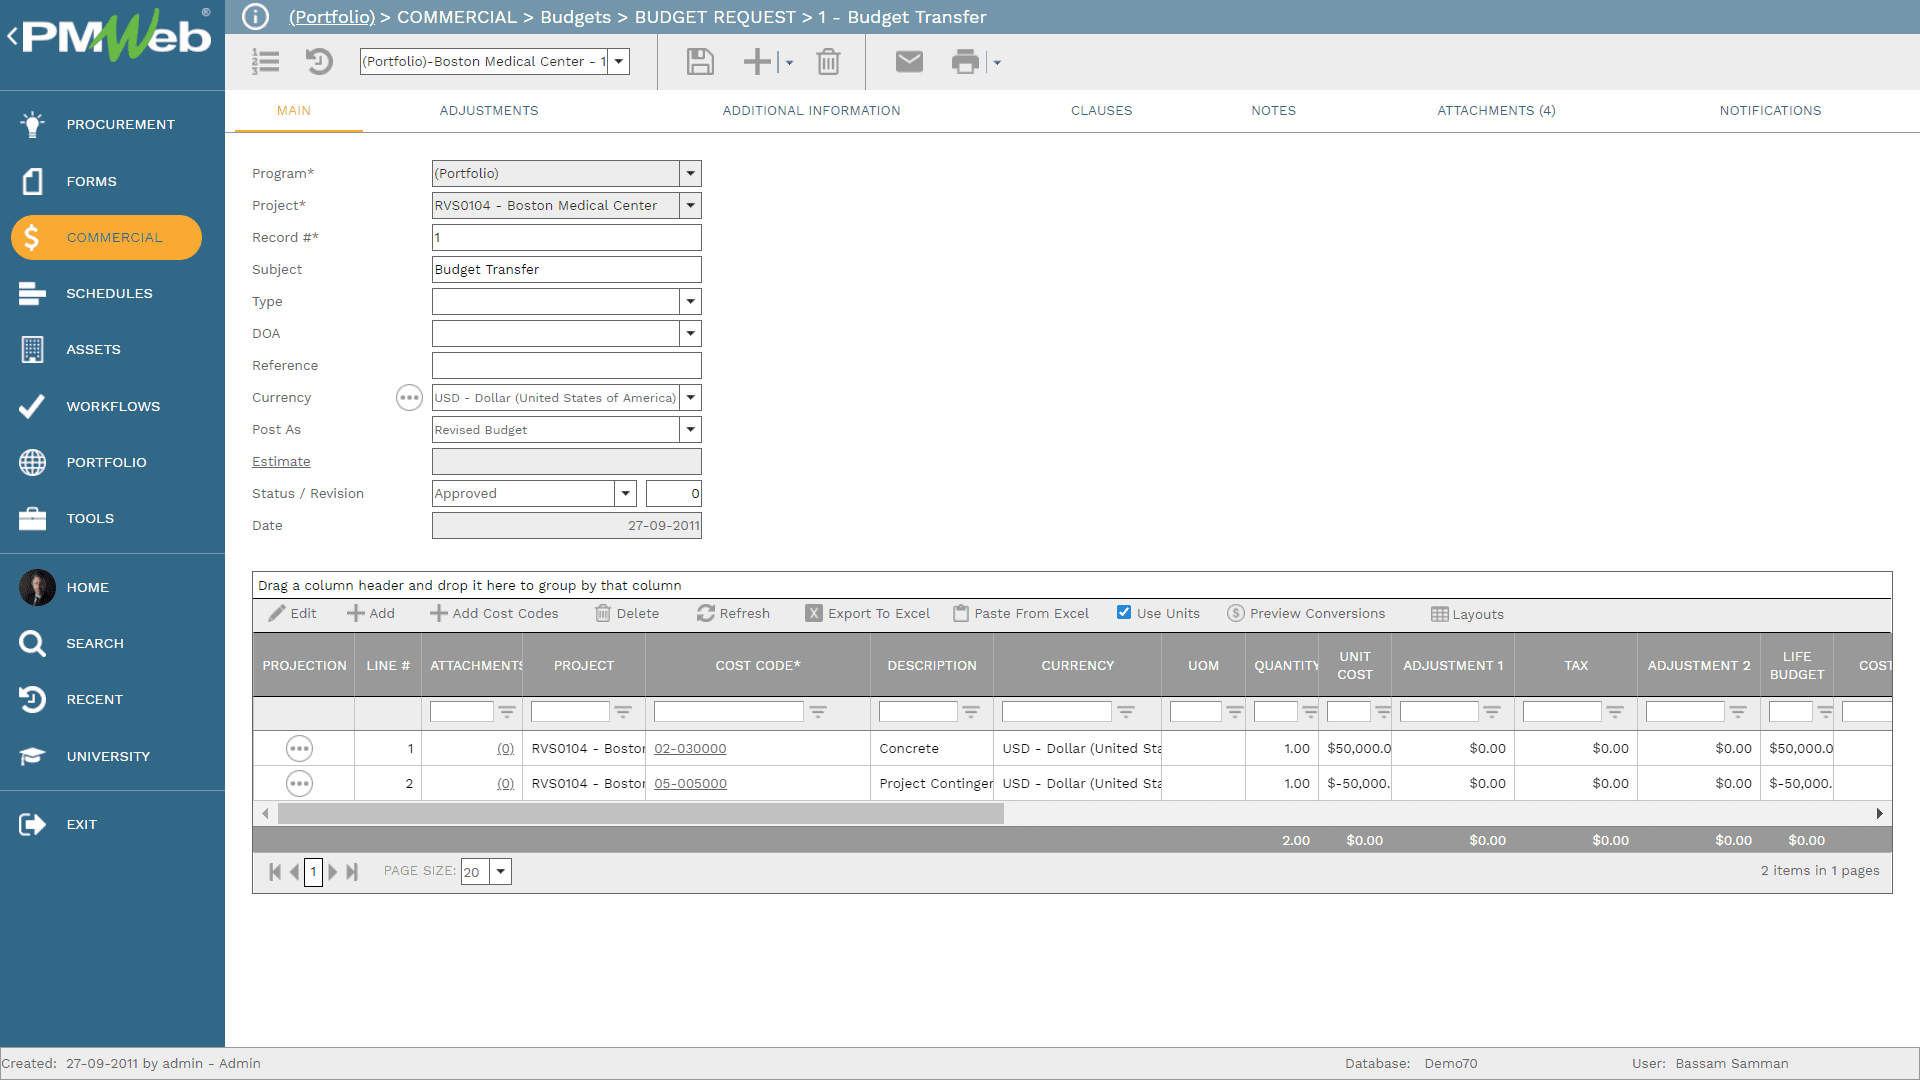Expand the Type dropdown
This screenshot has width=1920, height=1080.
pos(690,301)
